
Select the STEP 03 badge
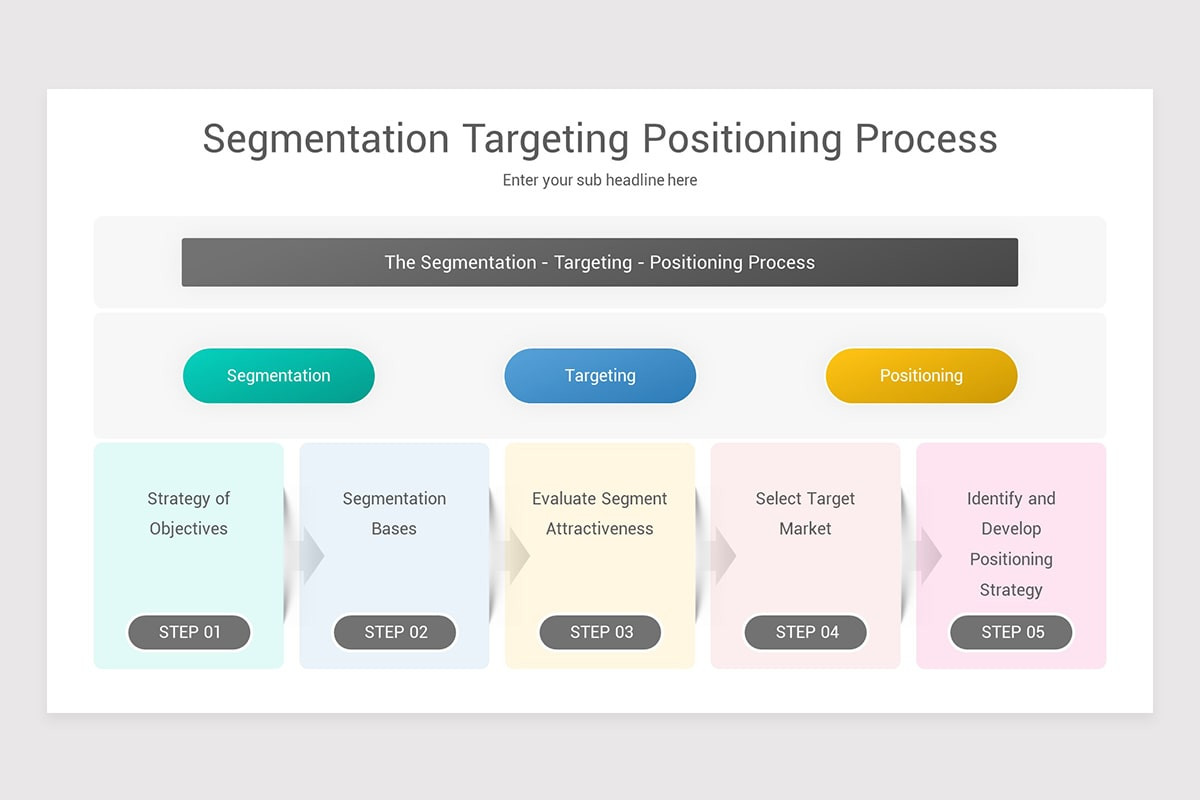pos(601,632)
